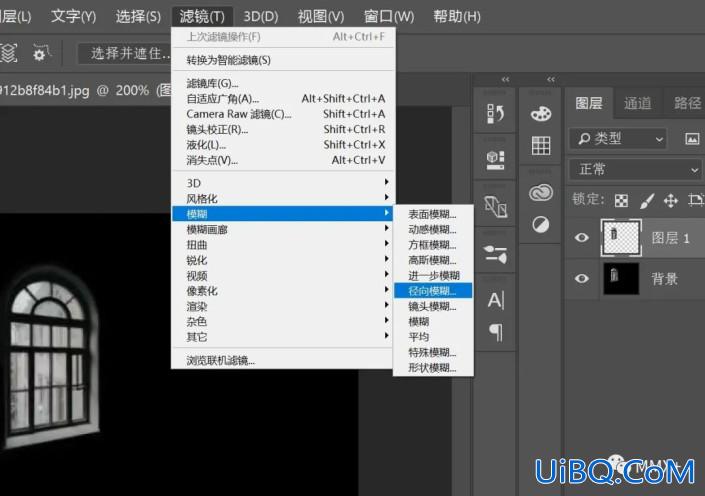The image size is (705, 496).
Task: Click the brush settings gear icon in options bar
Action: 41,53
